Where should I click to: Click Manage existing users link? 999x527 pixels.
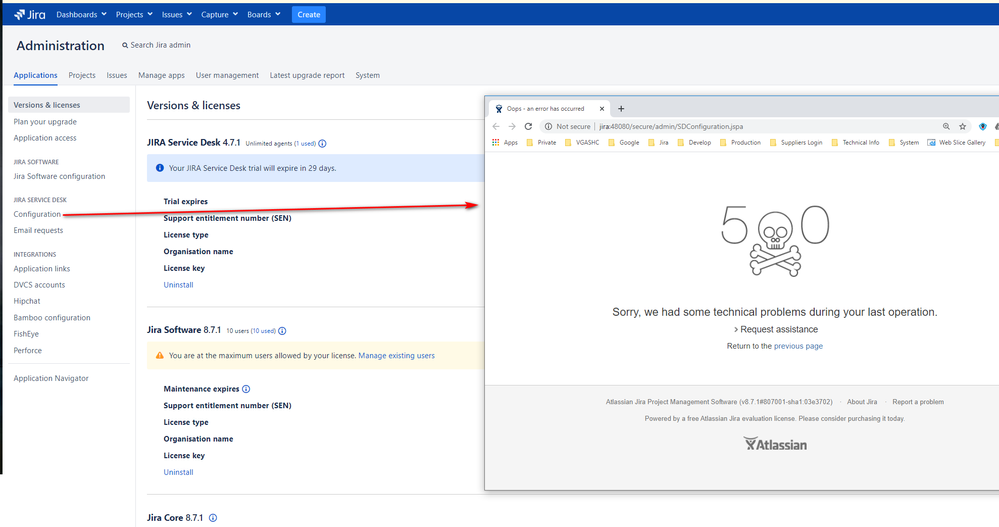396,356
